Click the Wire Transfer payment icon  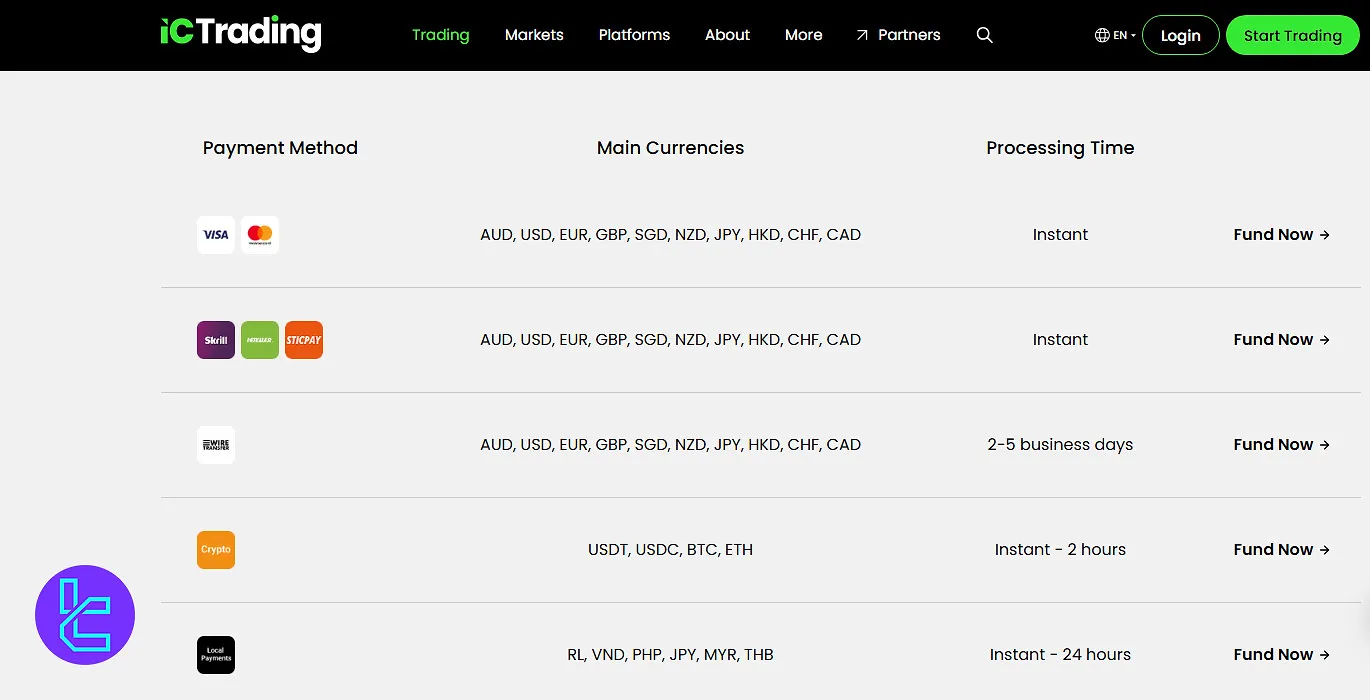(x=215, y=444)
